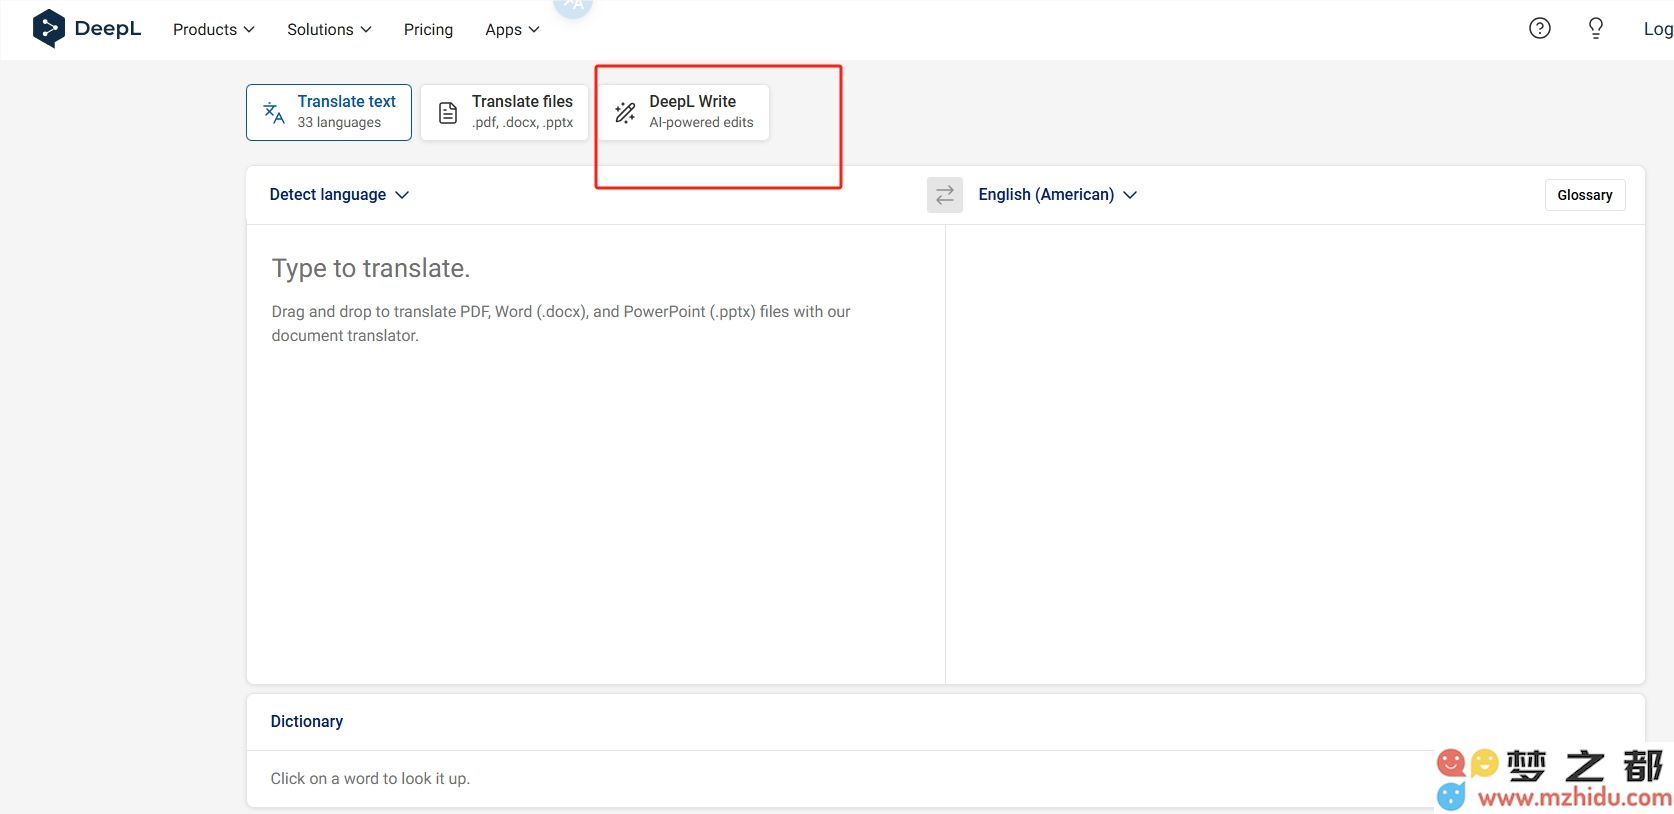
Task: Swap source and target languages
Action: [x=945, y=195]
